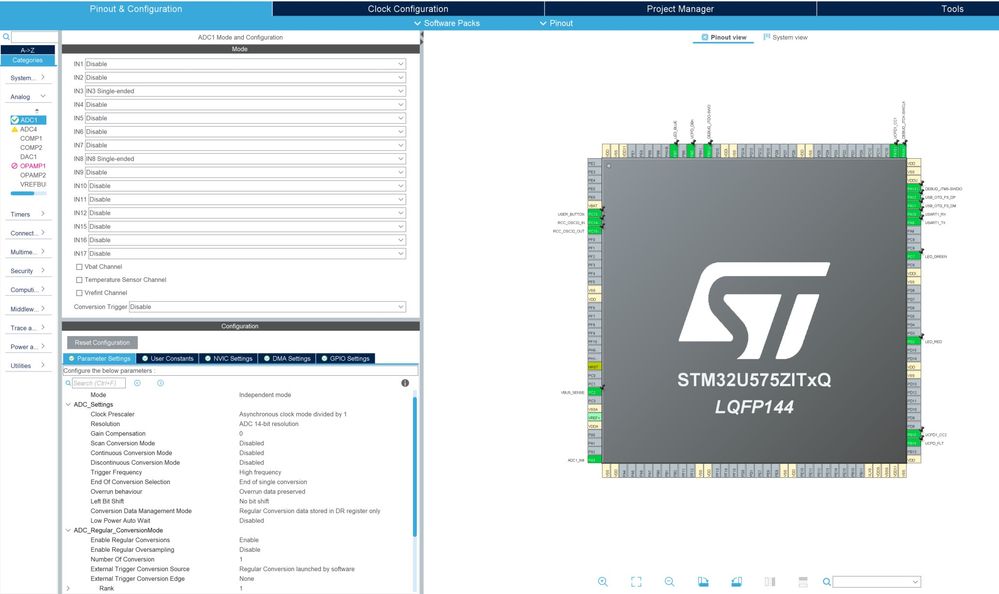Click the 'ADC 14-bit resolution' value

[269, 424]
